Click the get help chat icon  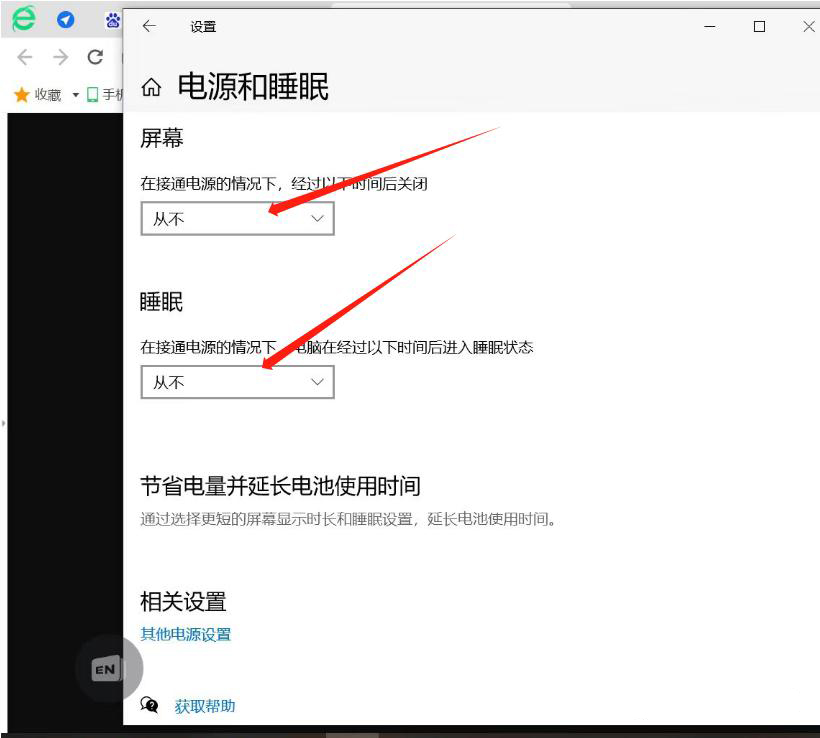coord(149,705)
